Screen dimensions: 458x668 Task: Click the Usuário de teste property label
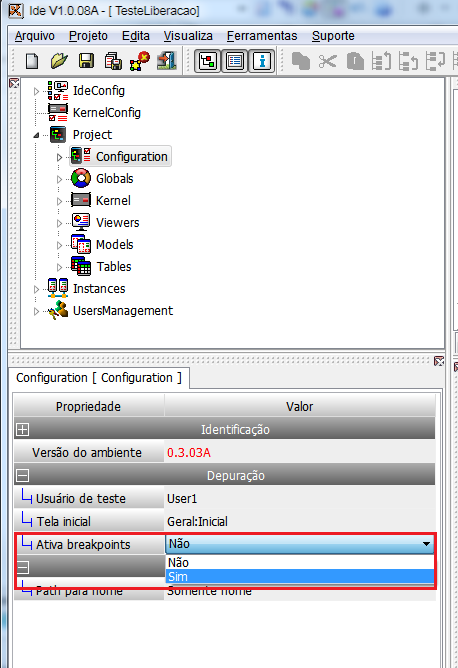coord(81,498)
